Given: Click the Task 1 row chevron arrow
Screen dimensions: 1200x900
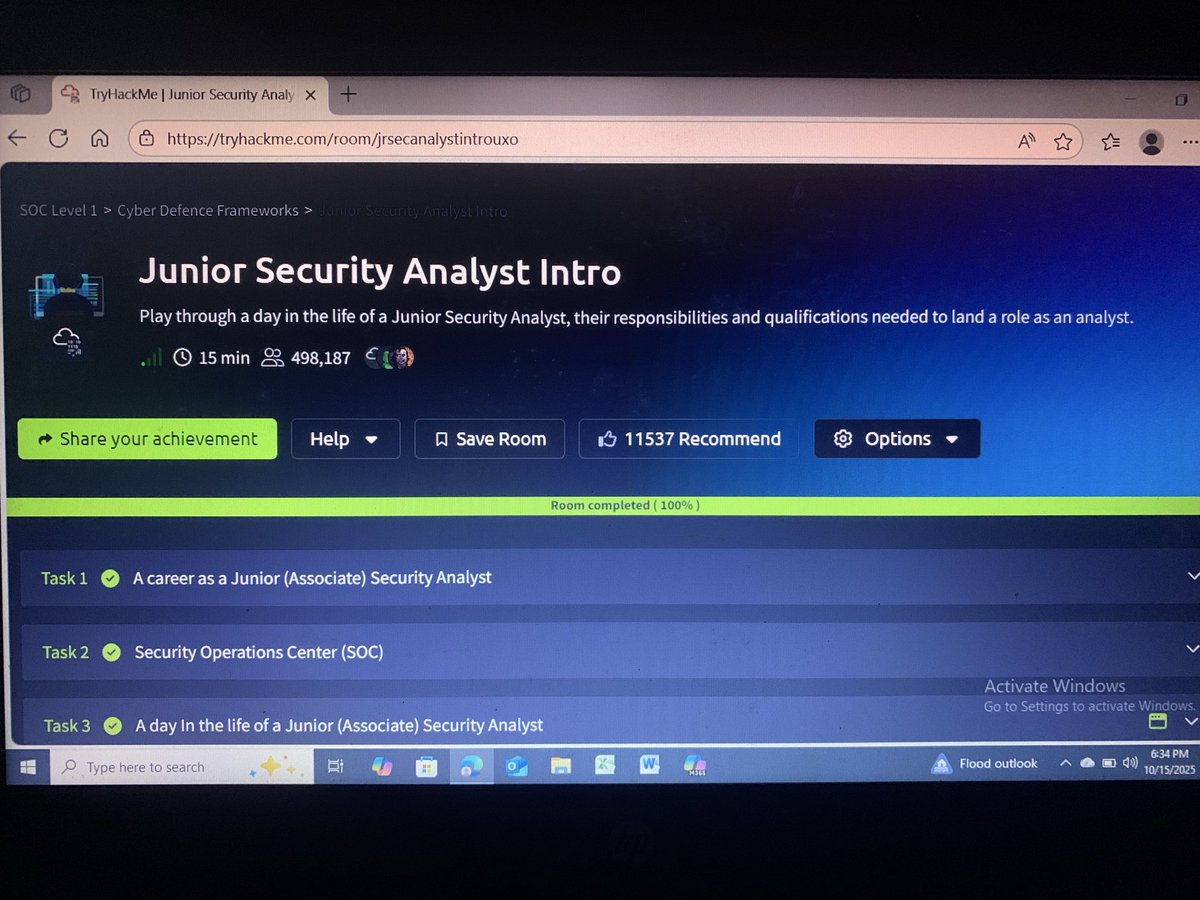Looking at the screenshot, I should click(x=1191, y=576).
